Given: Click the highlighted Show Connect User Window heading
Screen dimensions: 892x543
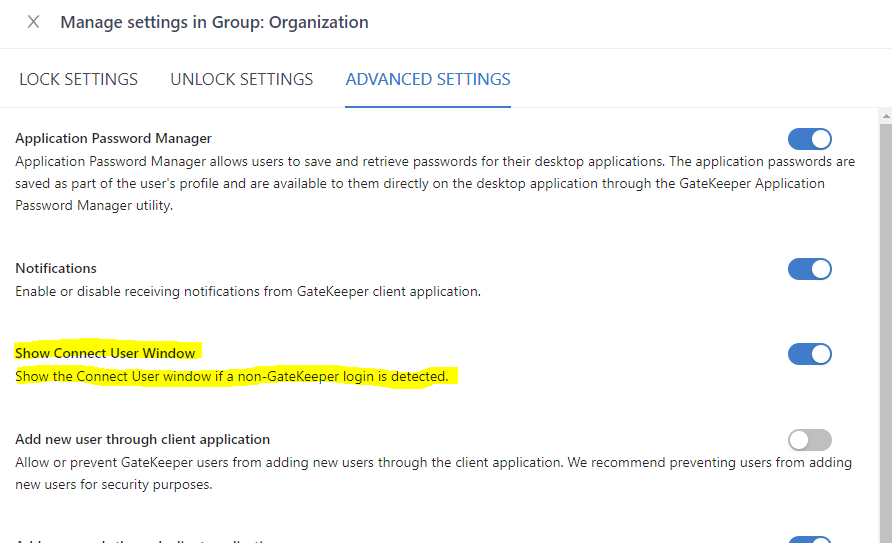Looking at the screenshot, I should tap(105, 353).
